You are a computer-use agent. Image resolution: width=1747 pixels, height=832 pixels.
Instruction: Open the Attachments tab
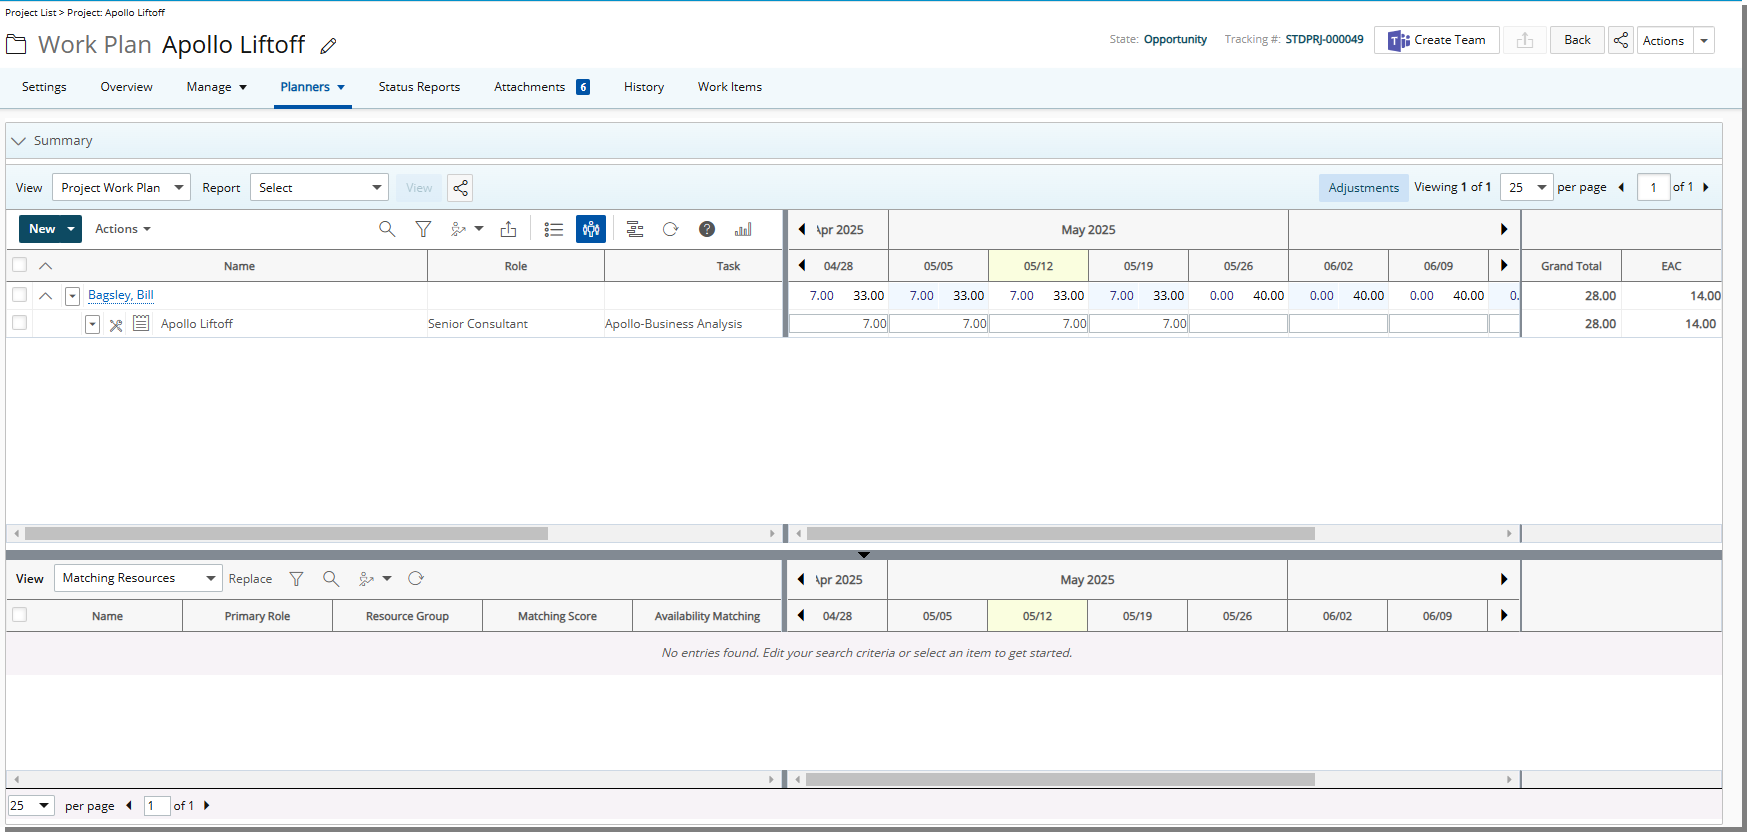(541, 87)
